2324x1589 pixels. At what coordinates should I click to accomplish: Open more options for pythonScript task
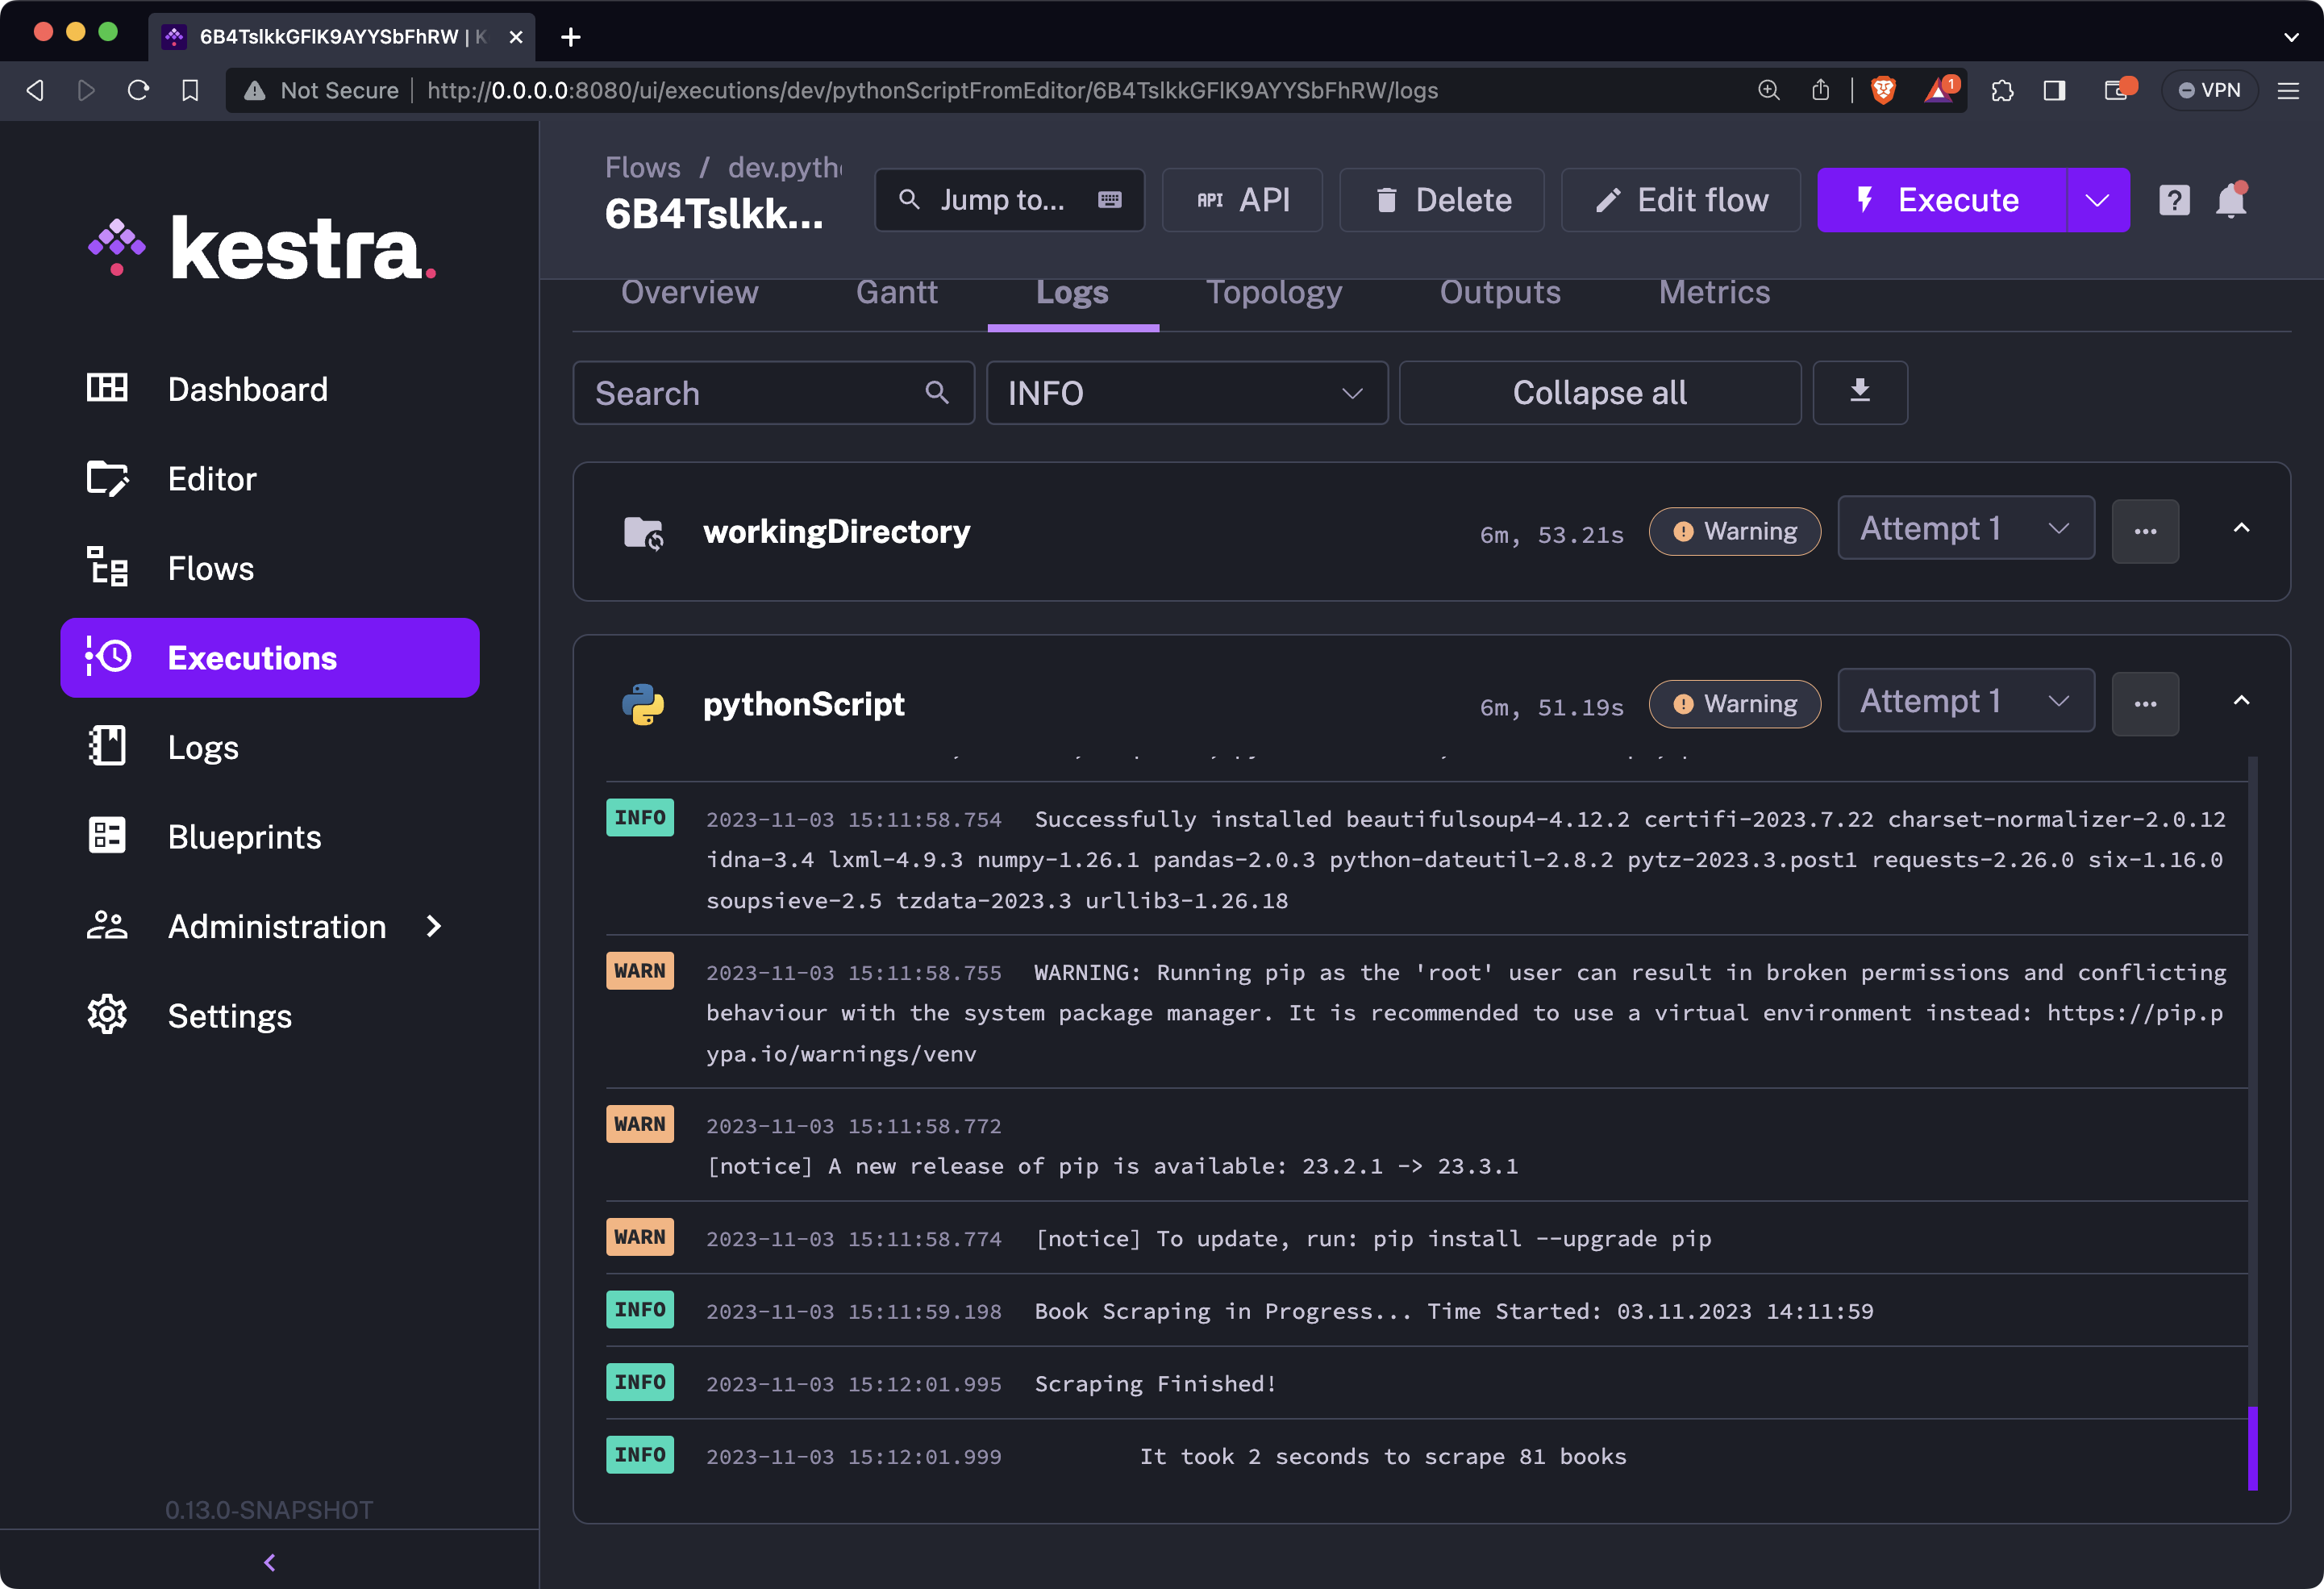coord(2144,704)
